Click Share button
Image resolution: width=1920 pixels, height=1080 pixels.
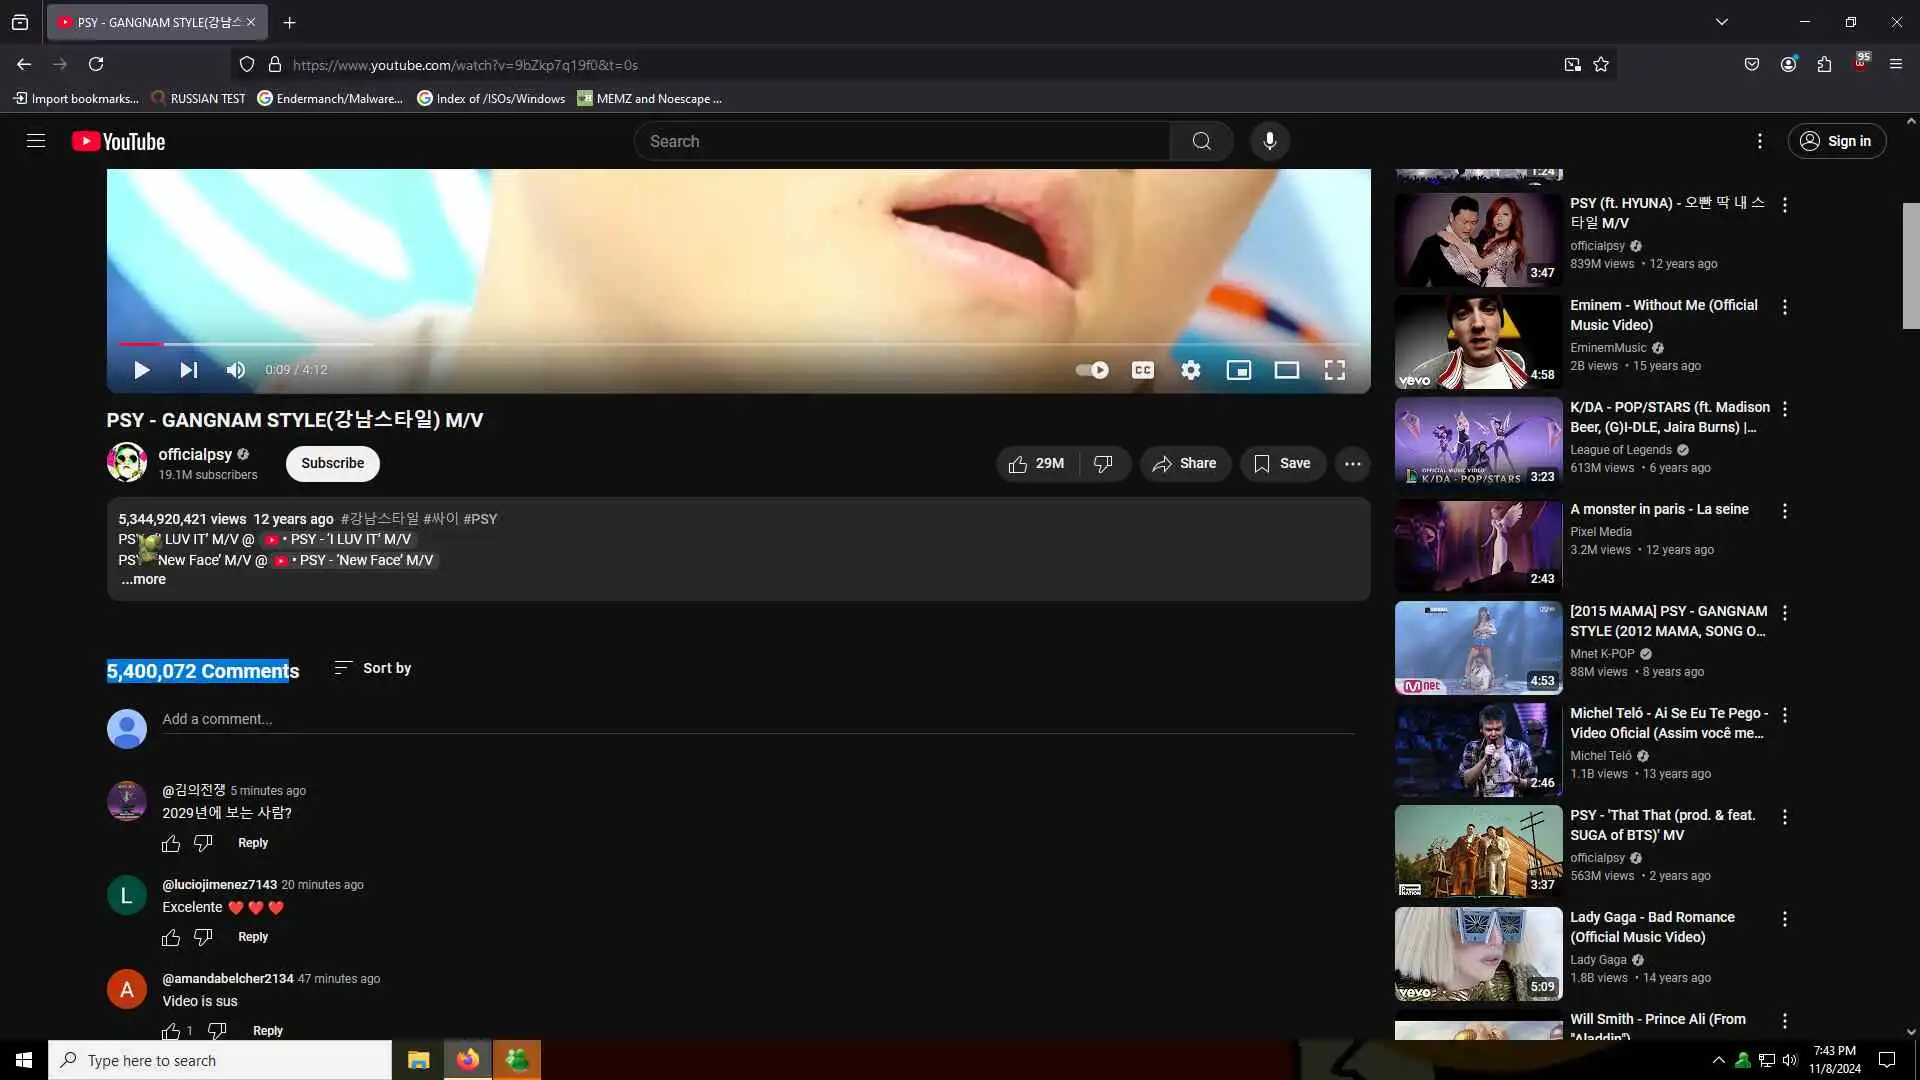(1184, 463)
